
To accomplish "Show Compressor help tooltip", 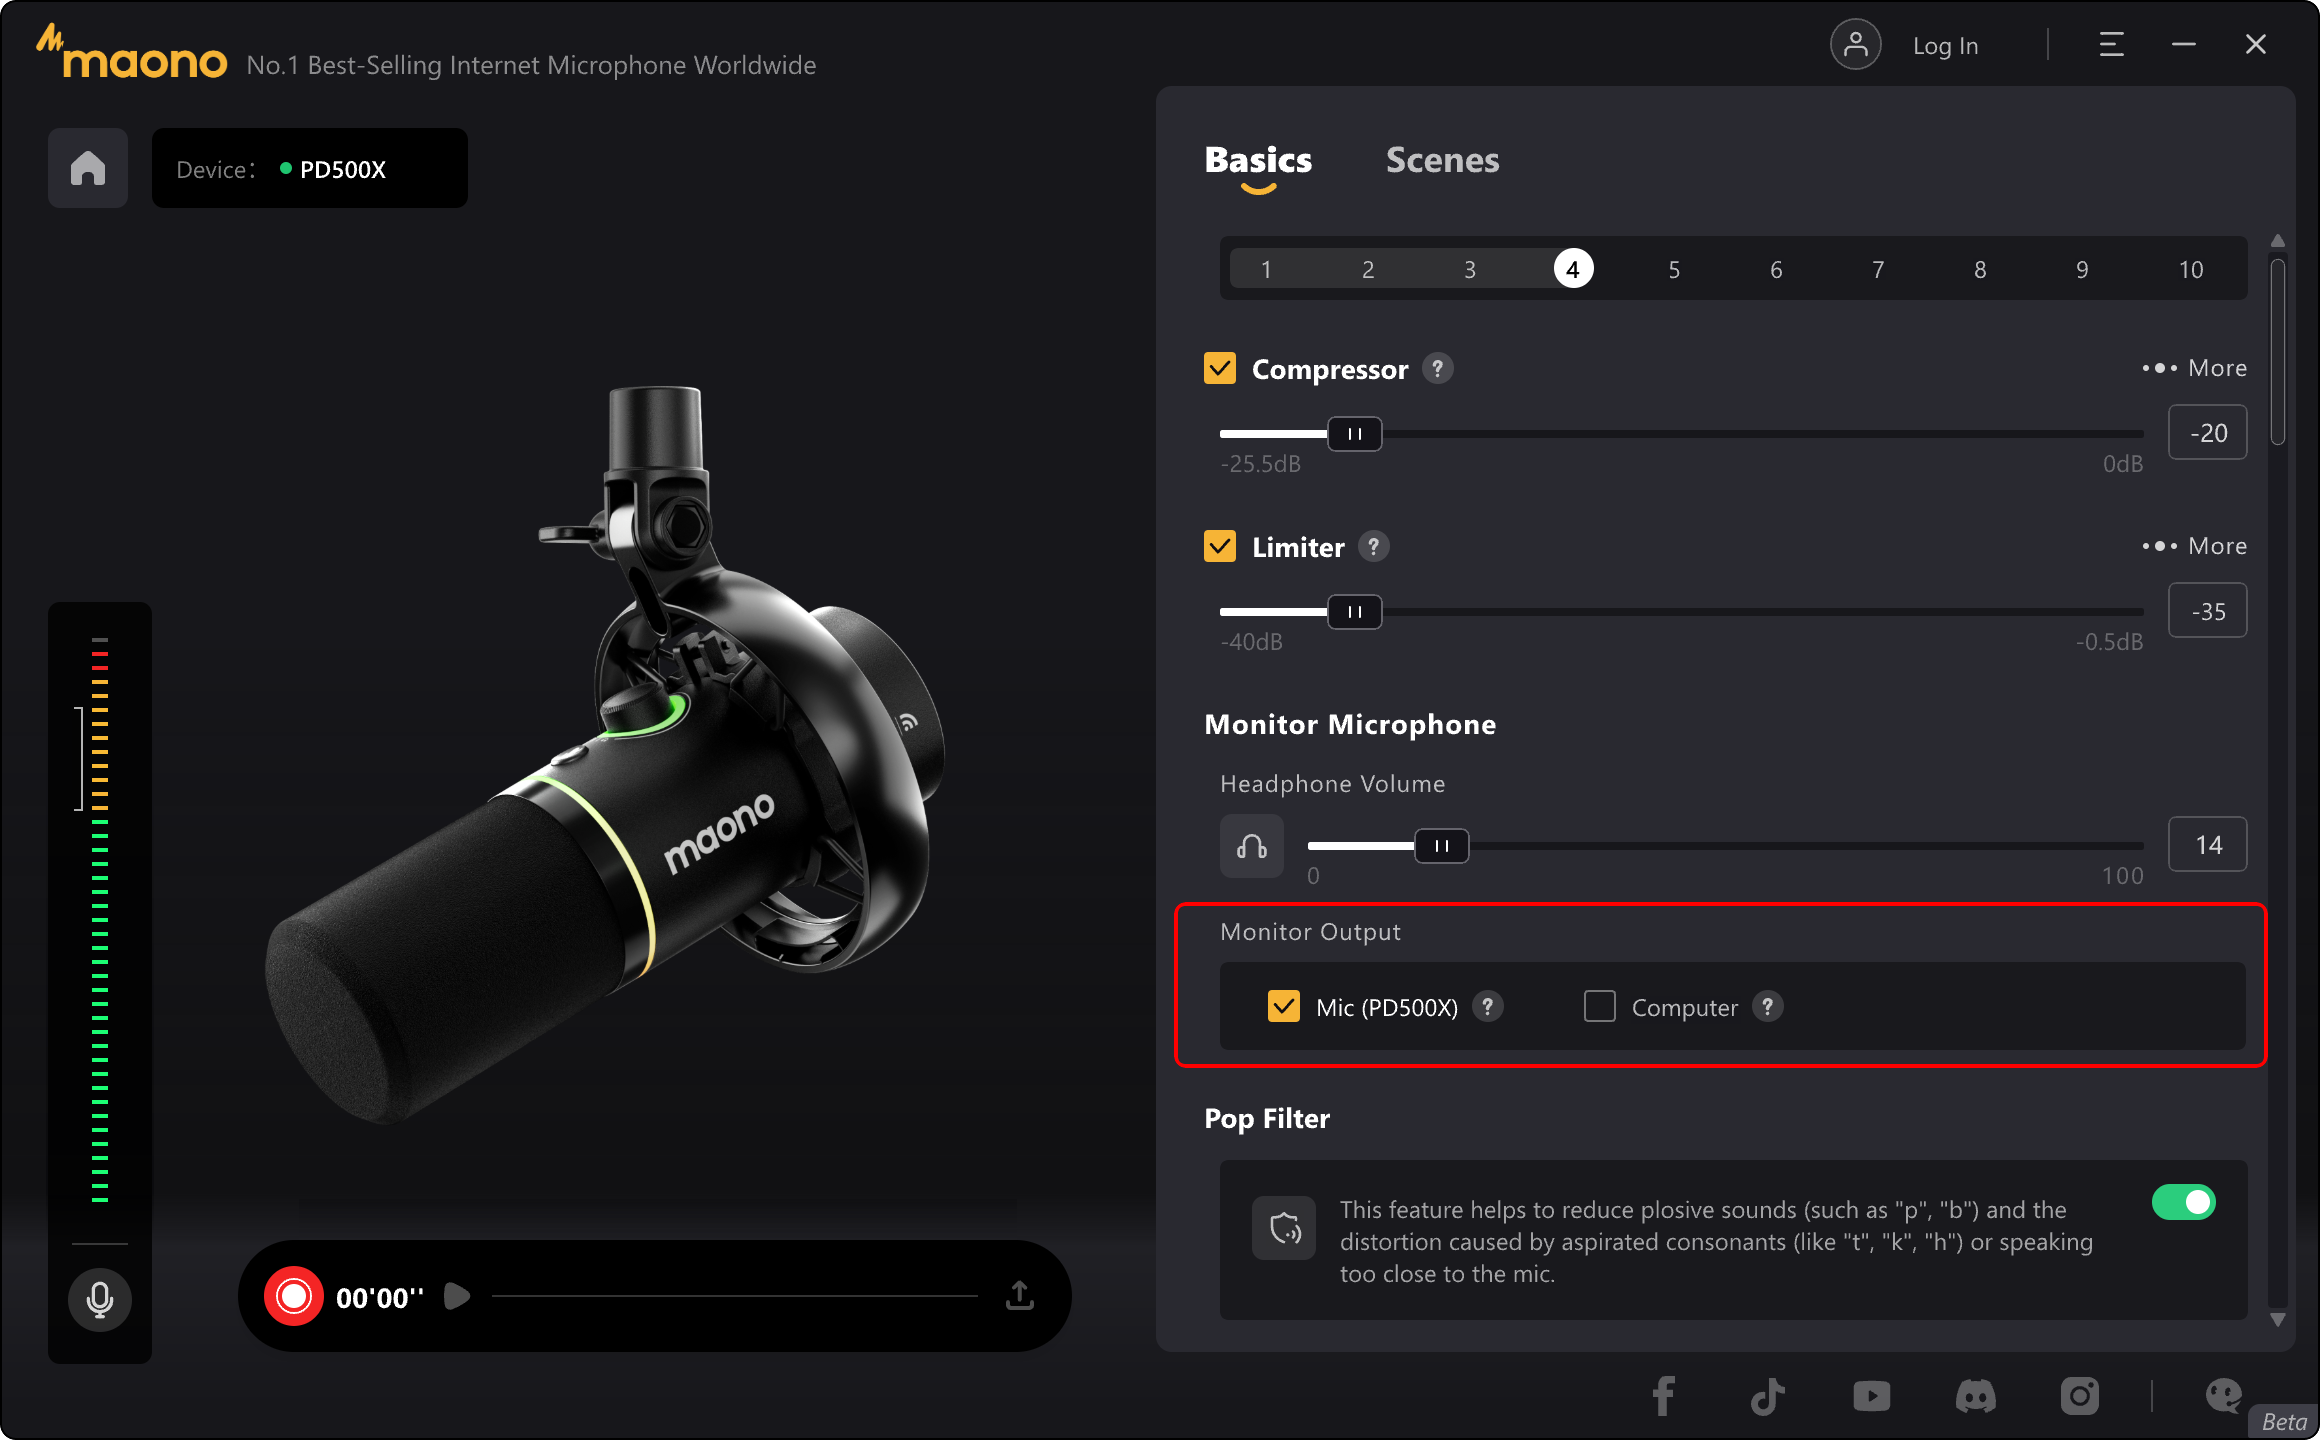I will [1437, 369].
